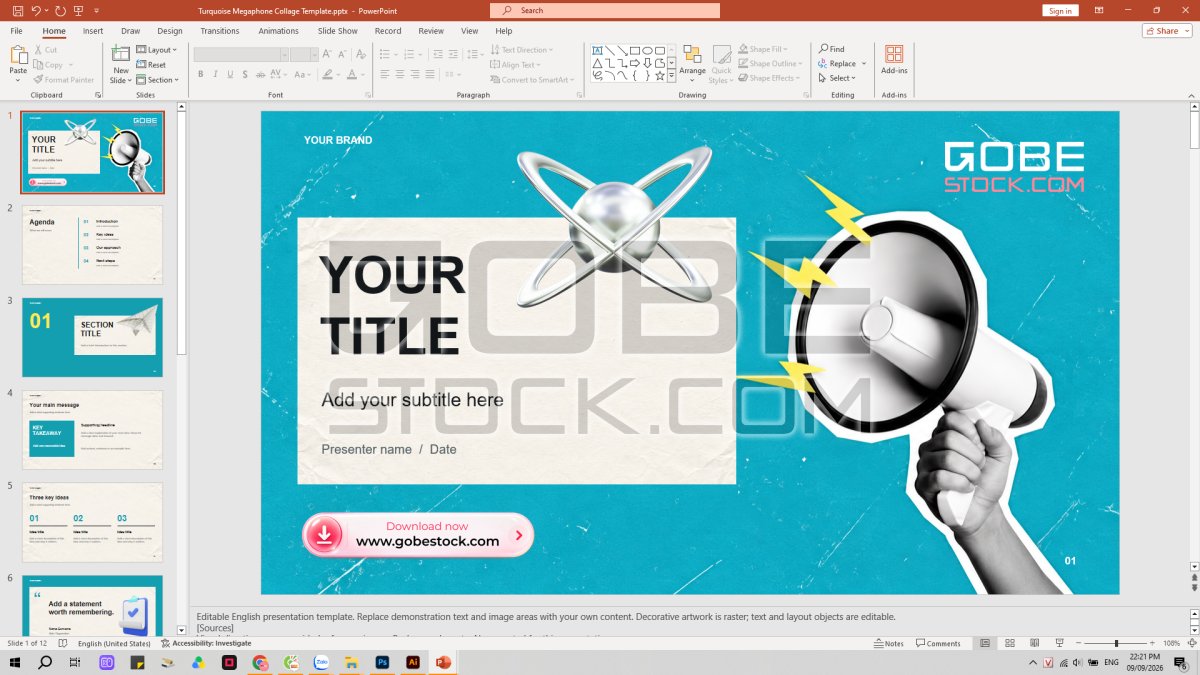Click Add your subtitle here text
Image resolution: width=1200 pixels, height=675 pixels.
[412, 400]
